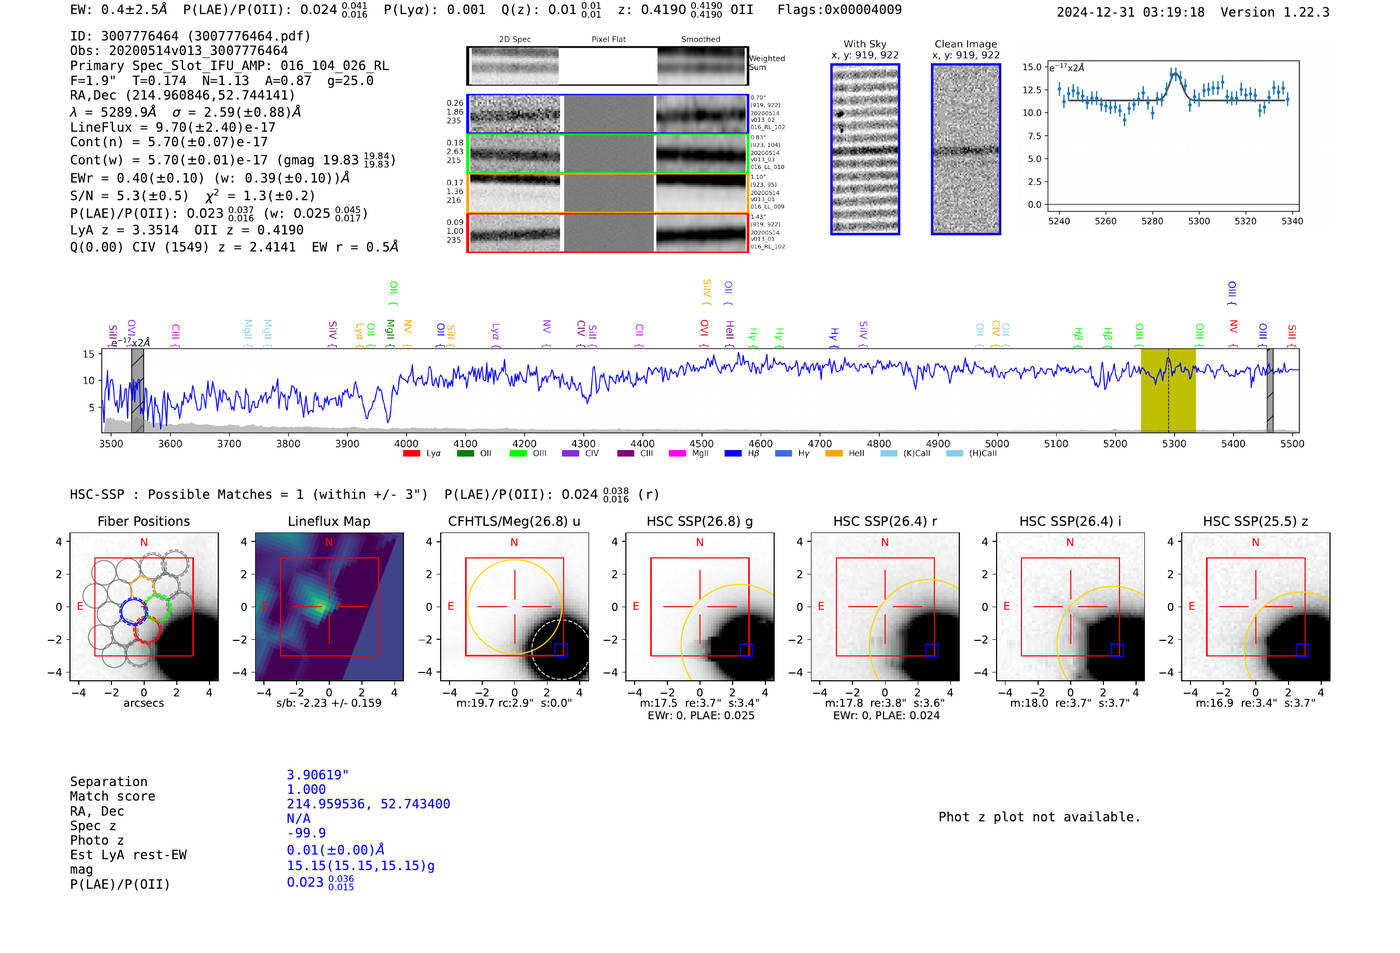The height and width of the screenshot is (953, 1400).
Task: Click the Flags:0x00004009 header text
Action: point(839,10)
